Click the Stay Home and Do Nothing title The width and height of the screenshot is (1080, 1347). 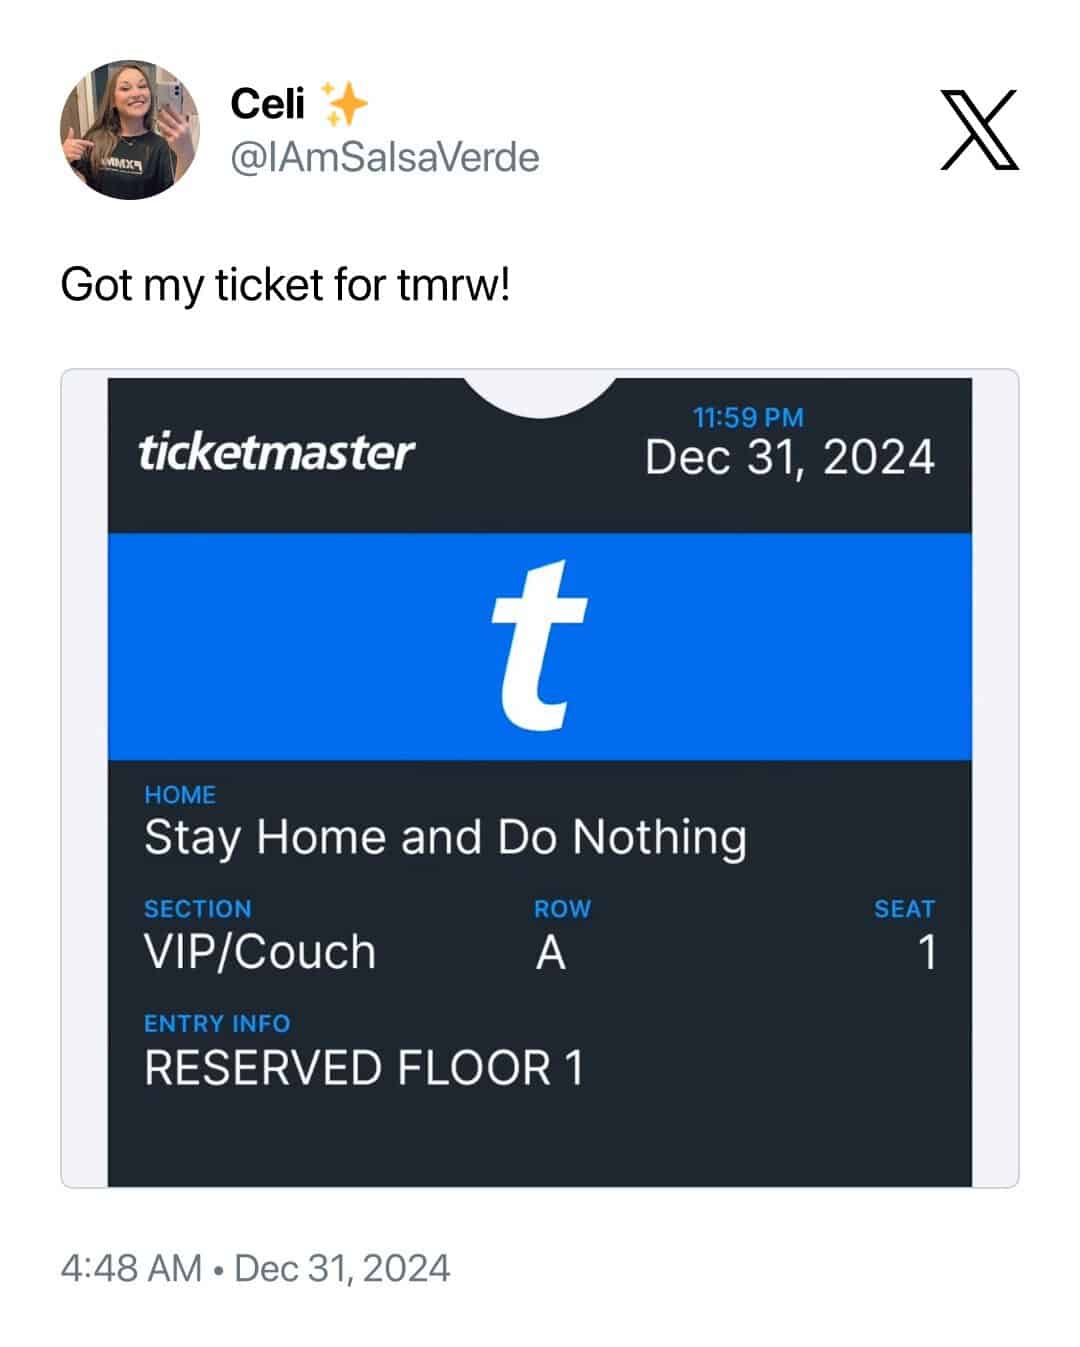point(445,838)
